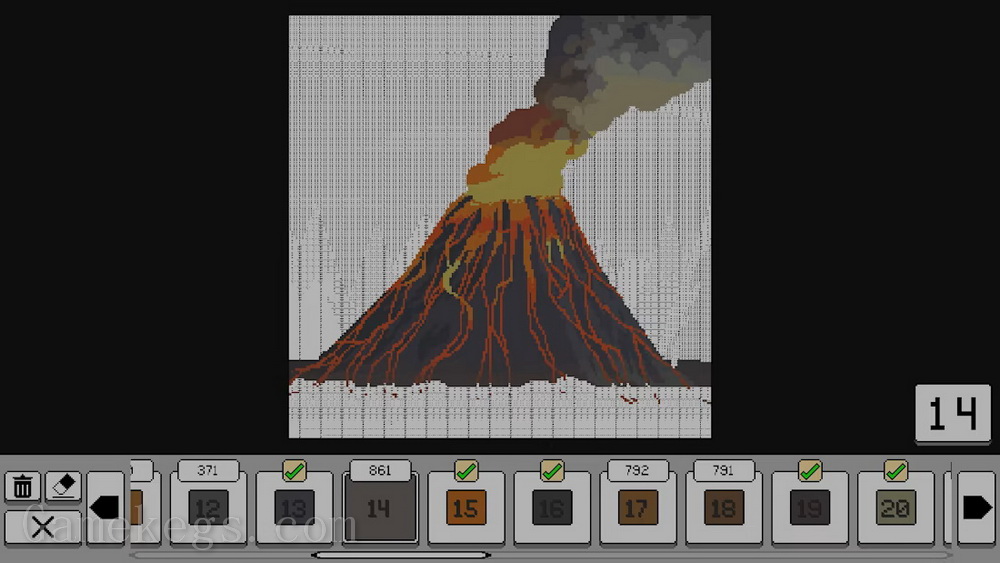Screen dimensions: 1000x563
Task: Click the palette horizontal scrollbar thumb
Action: 400,554
